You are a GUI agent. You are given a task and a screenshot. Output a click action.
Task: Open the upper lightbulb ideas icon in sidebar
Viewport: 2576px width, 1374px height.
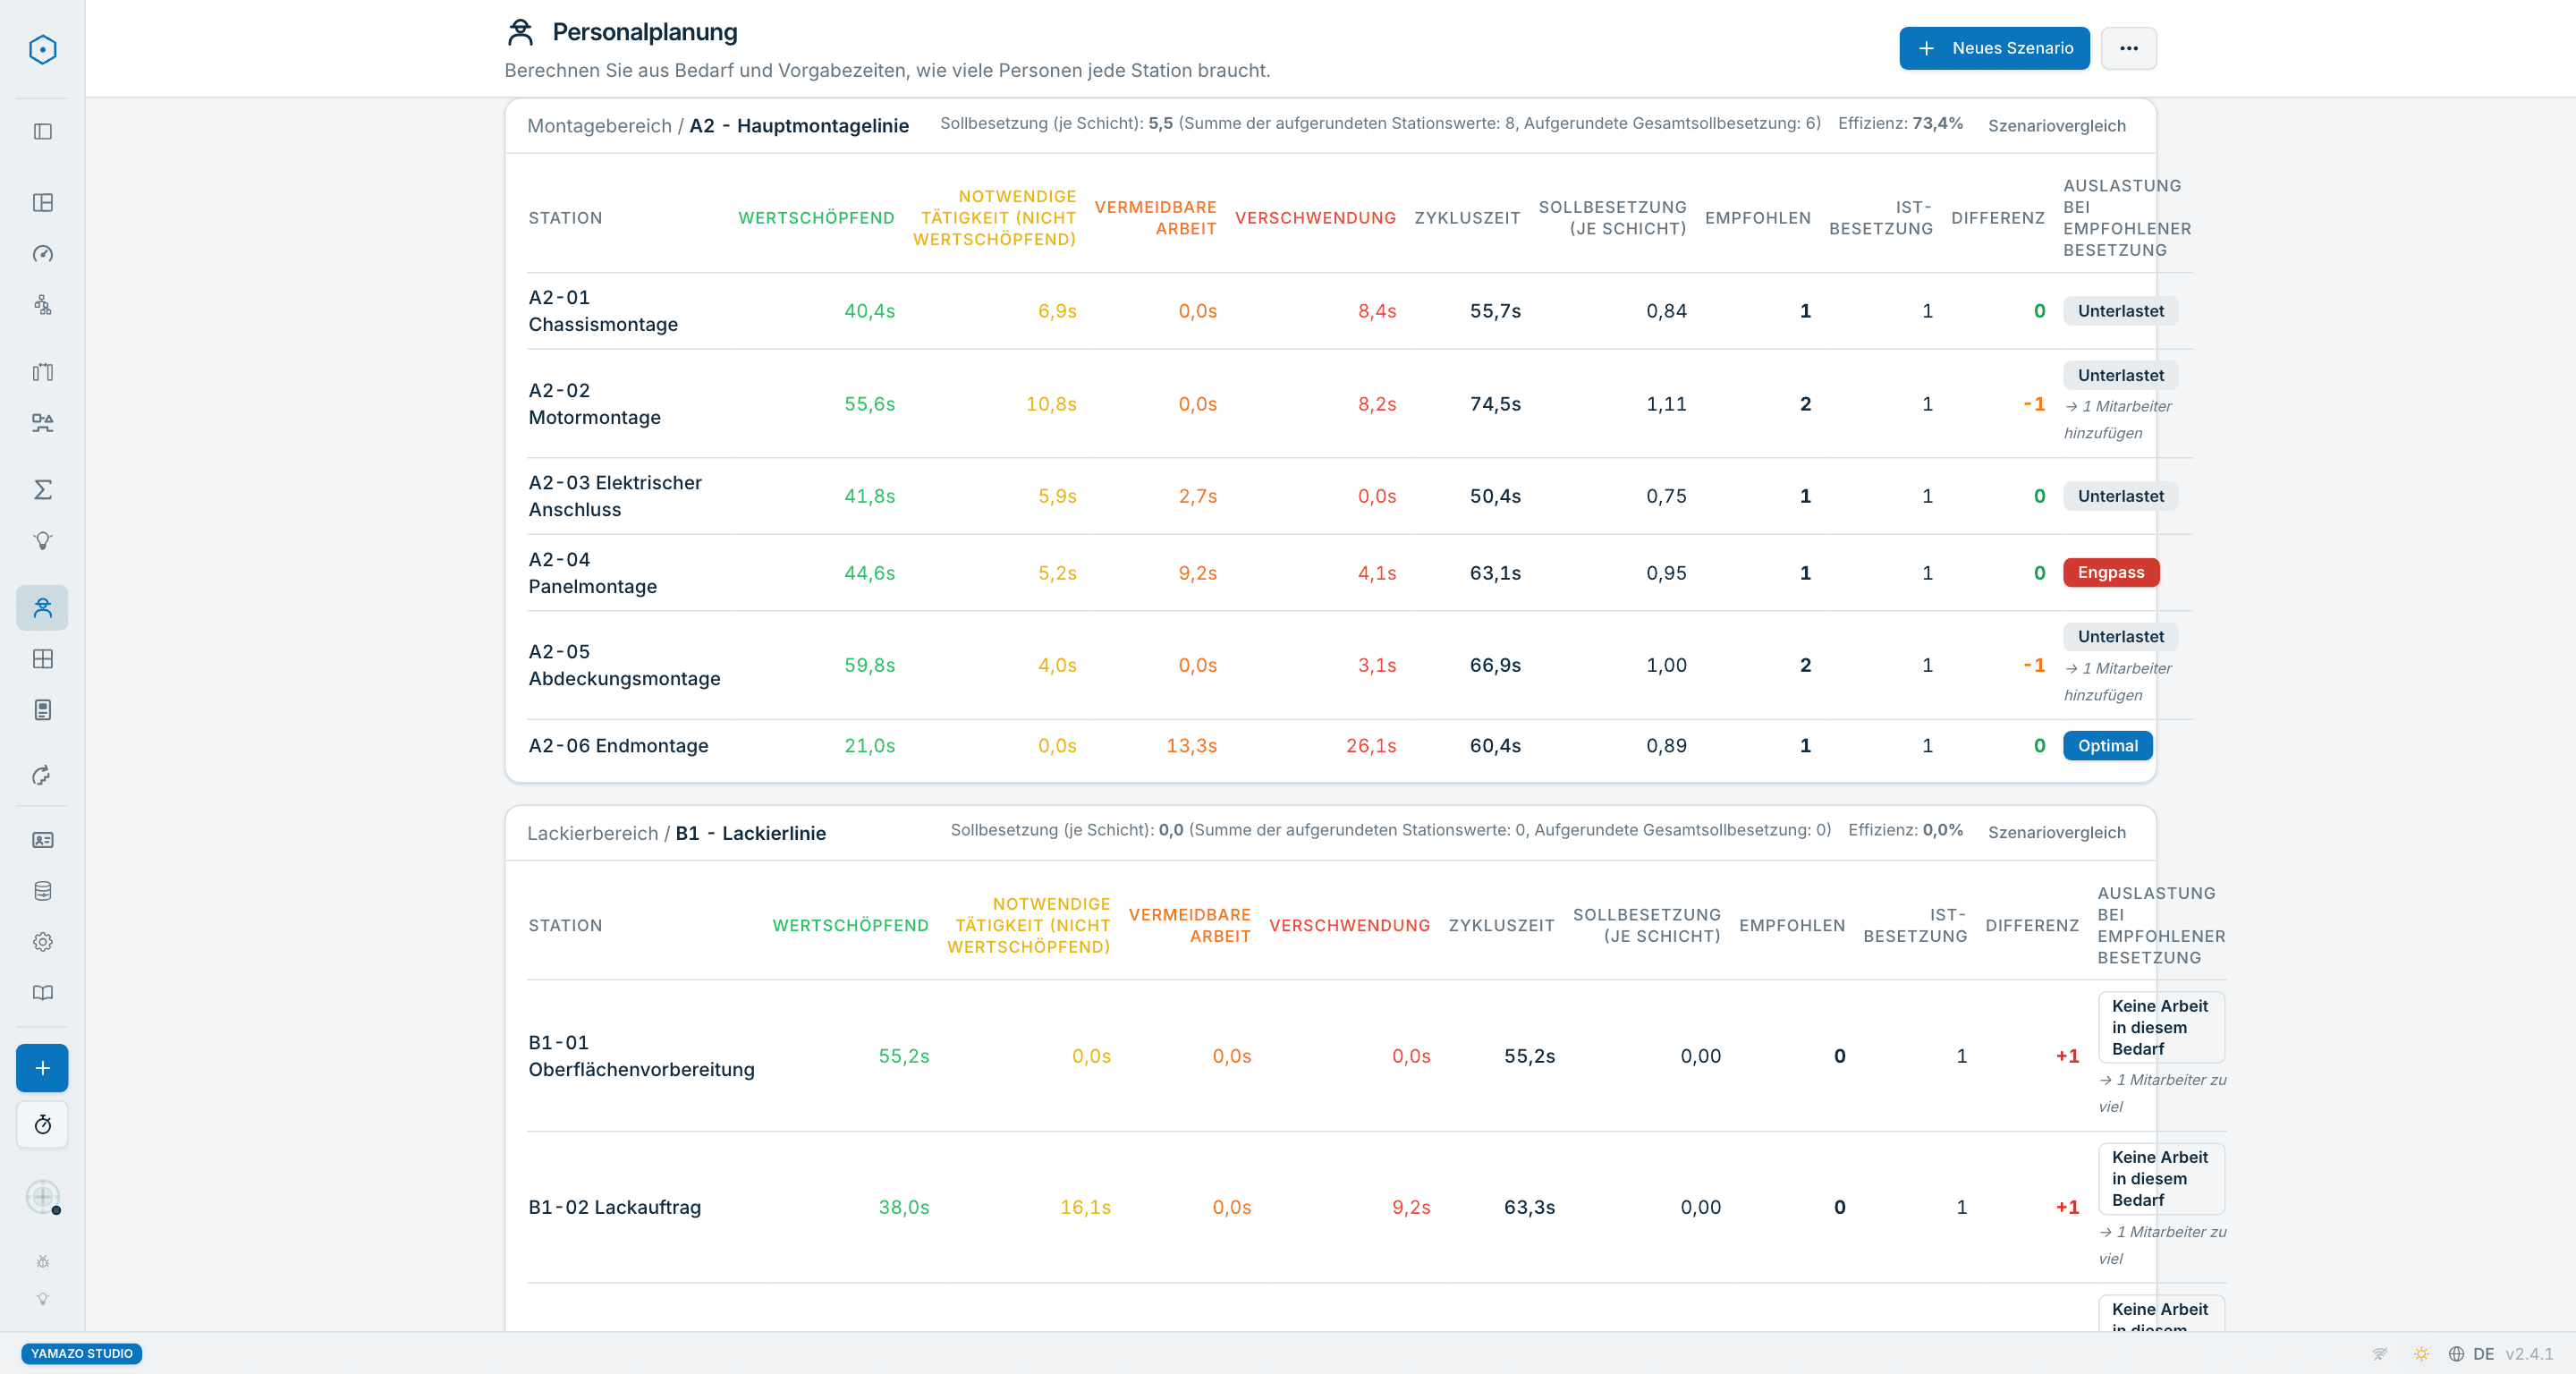pos(42,541)
